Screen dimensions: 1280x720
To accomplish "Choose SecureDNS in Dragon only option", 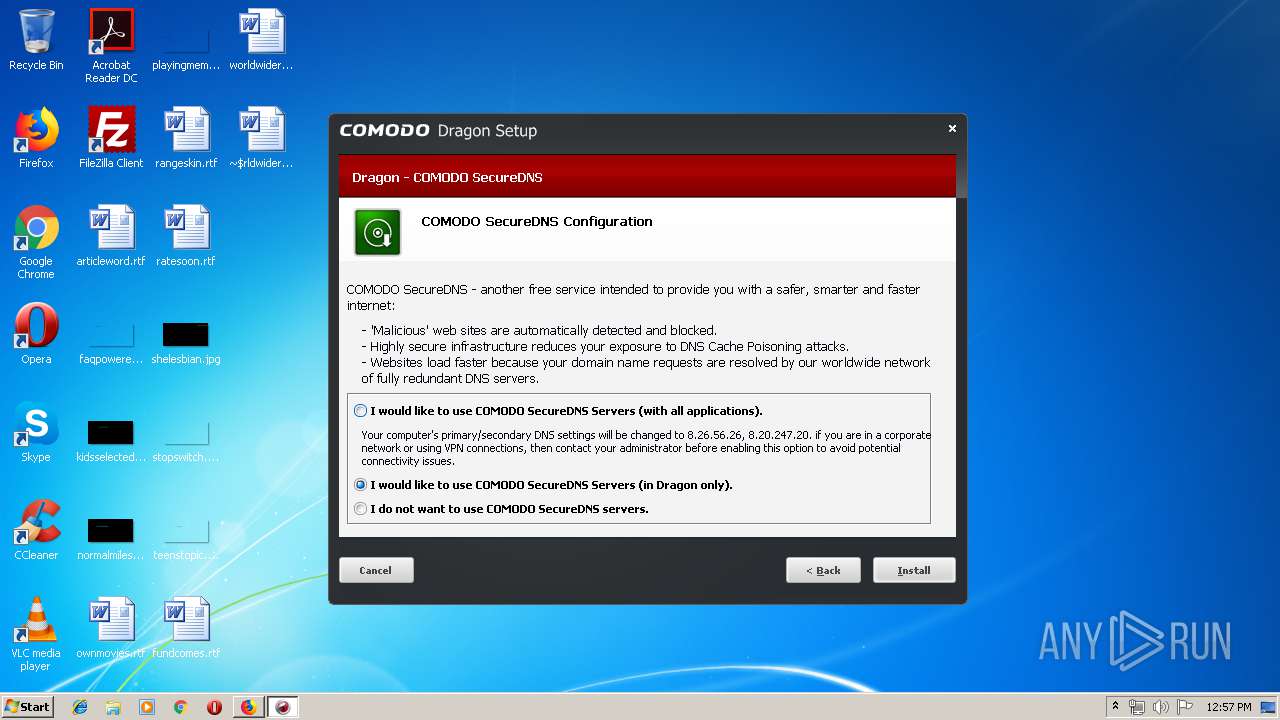I will (361, 485).
